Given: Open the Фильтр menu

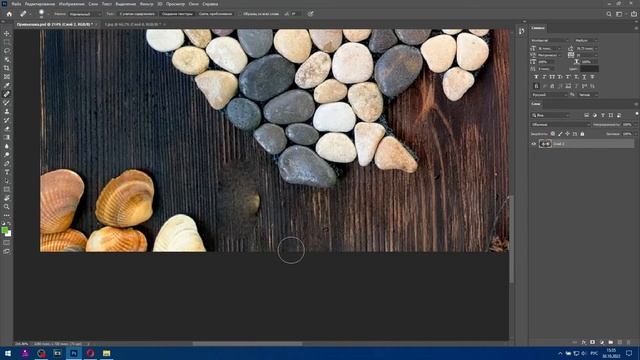Looking at the screenshot, I should (x=147, y=4).
